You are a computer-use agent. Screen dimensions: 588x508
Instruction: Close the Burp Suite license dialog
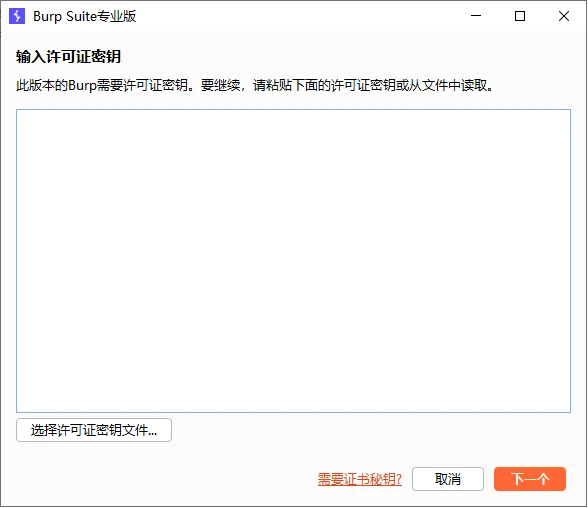tap(564, 16)
